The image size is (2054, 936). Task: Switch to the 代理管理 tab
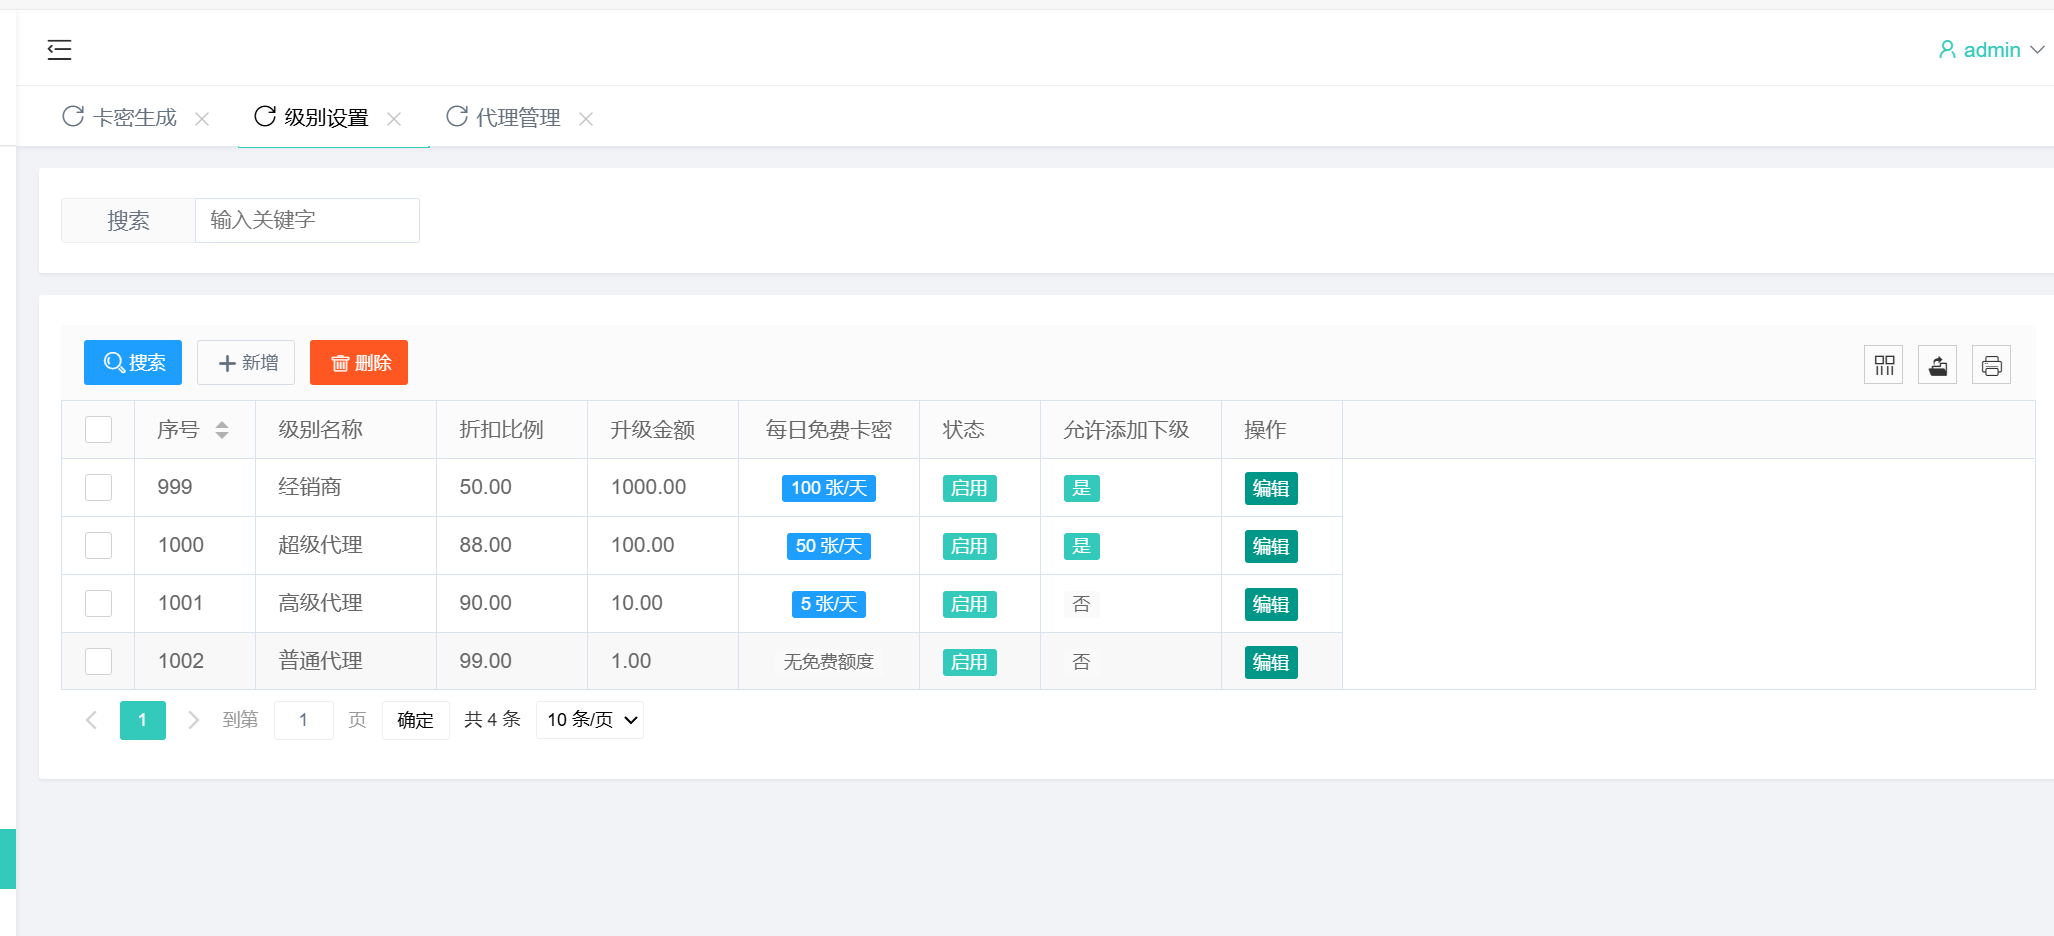[x=518, y=118]
